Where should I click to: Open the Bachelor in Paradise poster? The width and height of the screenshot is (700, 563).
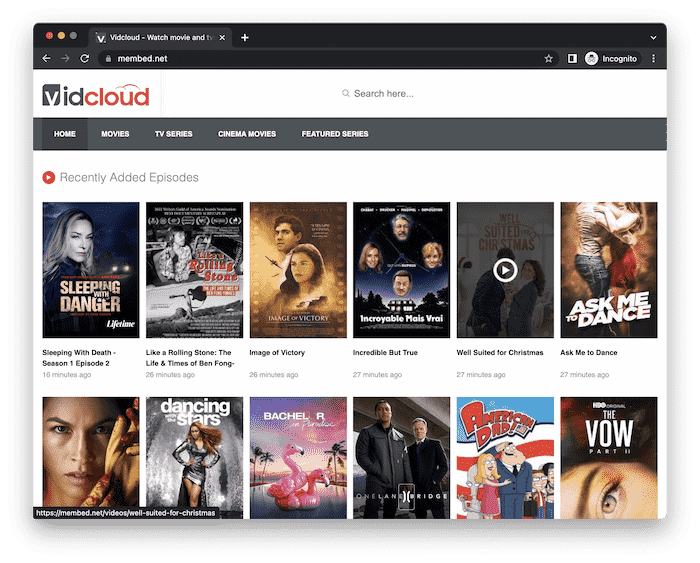click(298, 458)
